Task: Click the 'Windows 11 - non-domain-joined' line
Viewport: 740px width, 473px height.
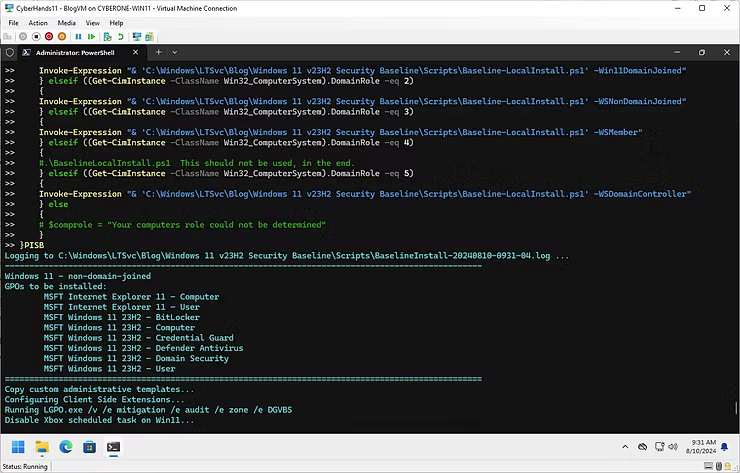Action: pos(78,276)
